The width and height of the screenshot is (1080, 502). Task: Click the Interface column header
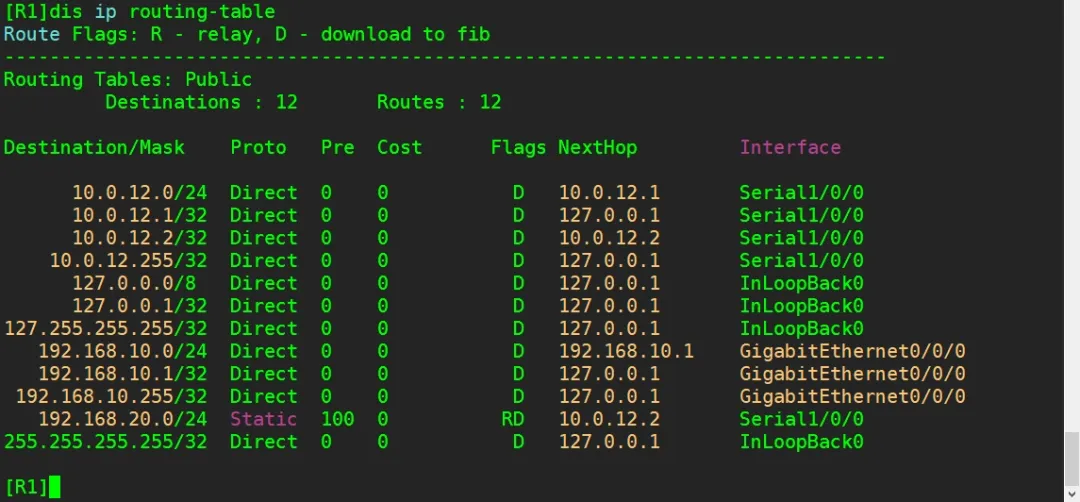point(790,147)
